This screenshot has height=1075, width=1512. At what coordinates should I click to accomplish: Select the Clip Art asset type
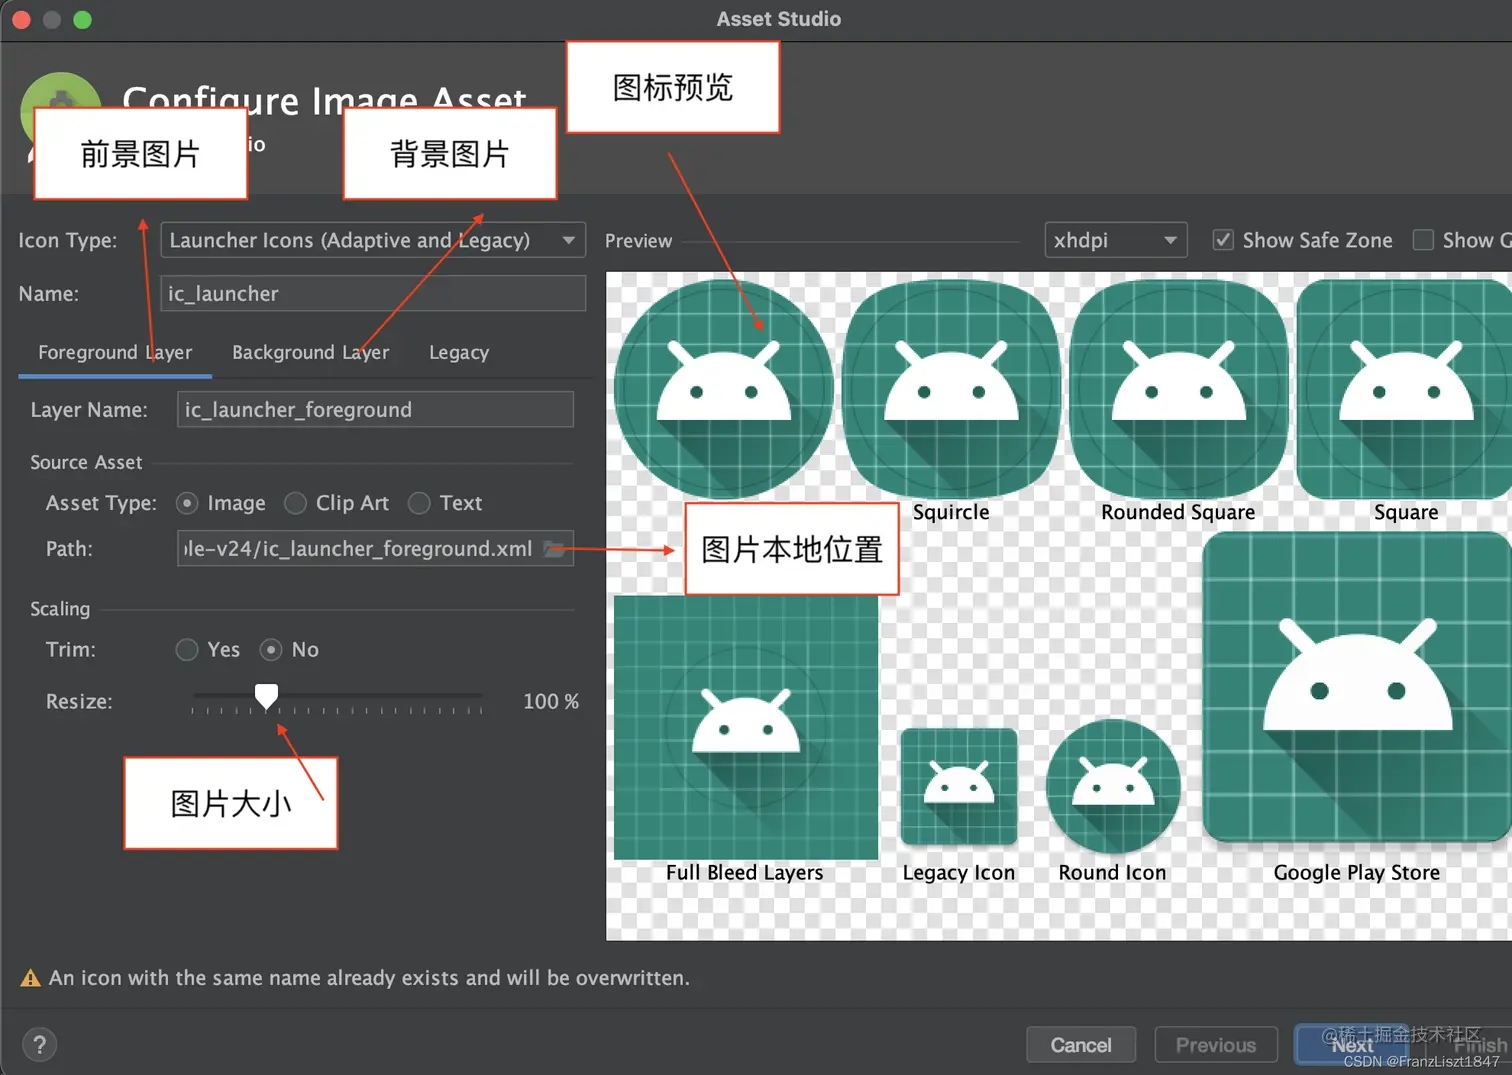tap(295, 503)
